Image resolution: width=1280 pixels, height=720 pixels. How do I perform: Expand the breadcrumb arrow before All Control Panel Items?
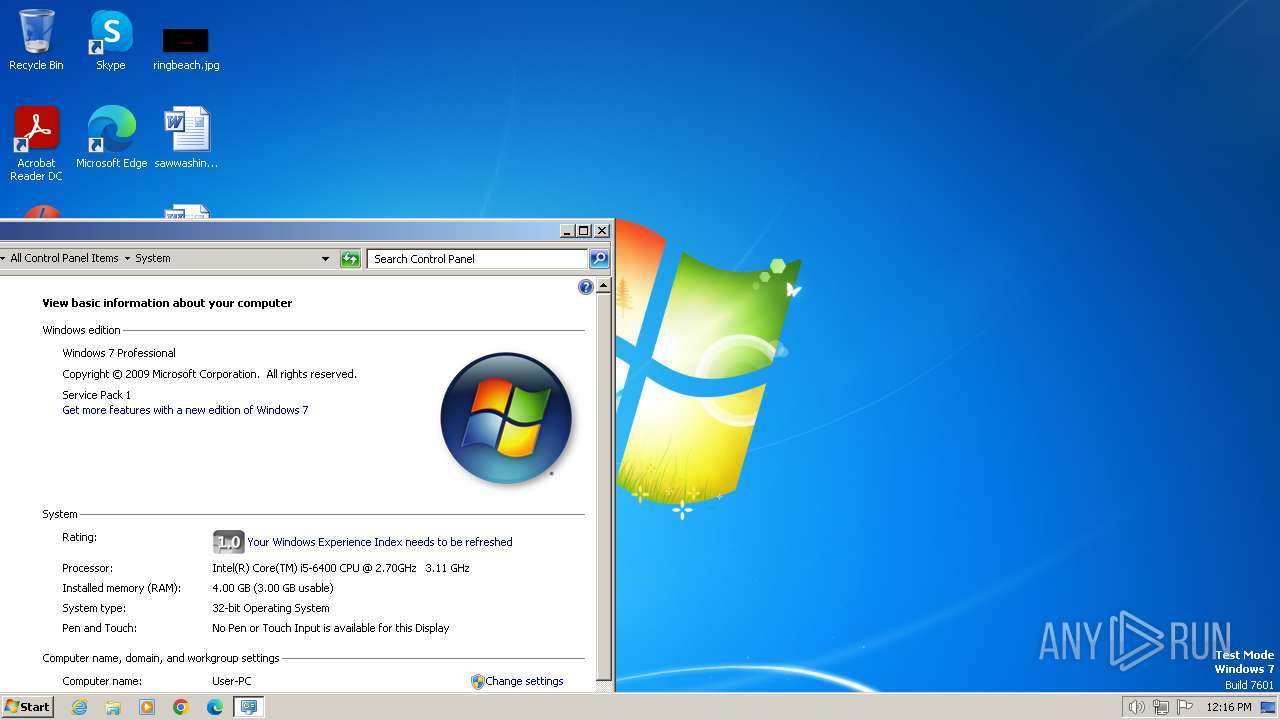pyautogui.click(x=3, y=258)
